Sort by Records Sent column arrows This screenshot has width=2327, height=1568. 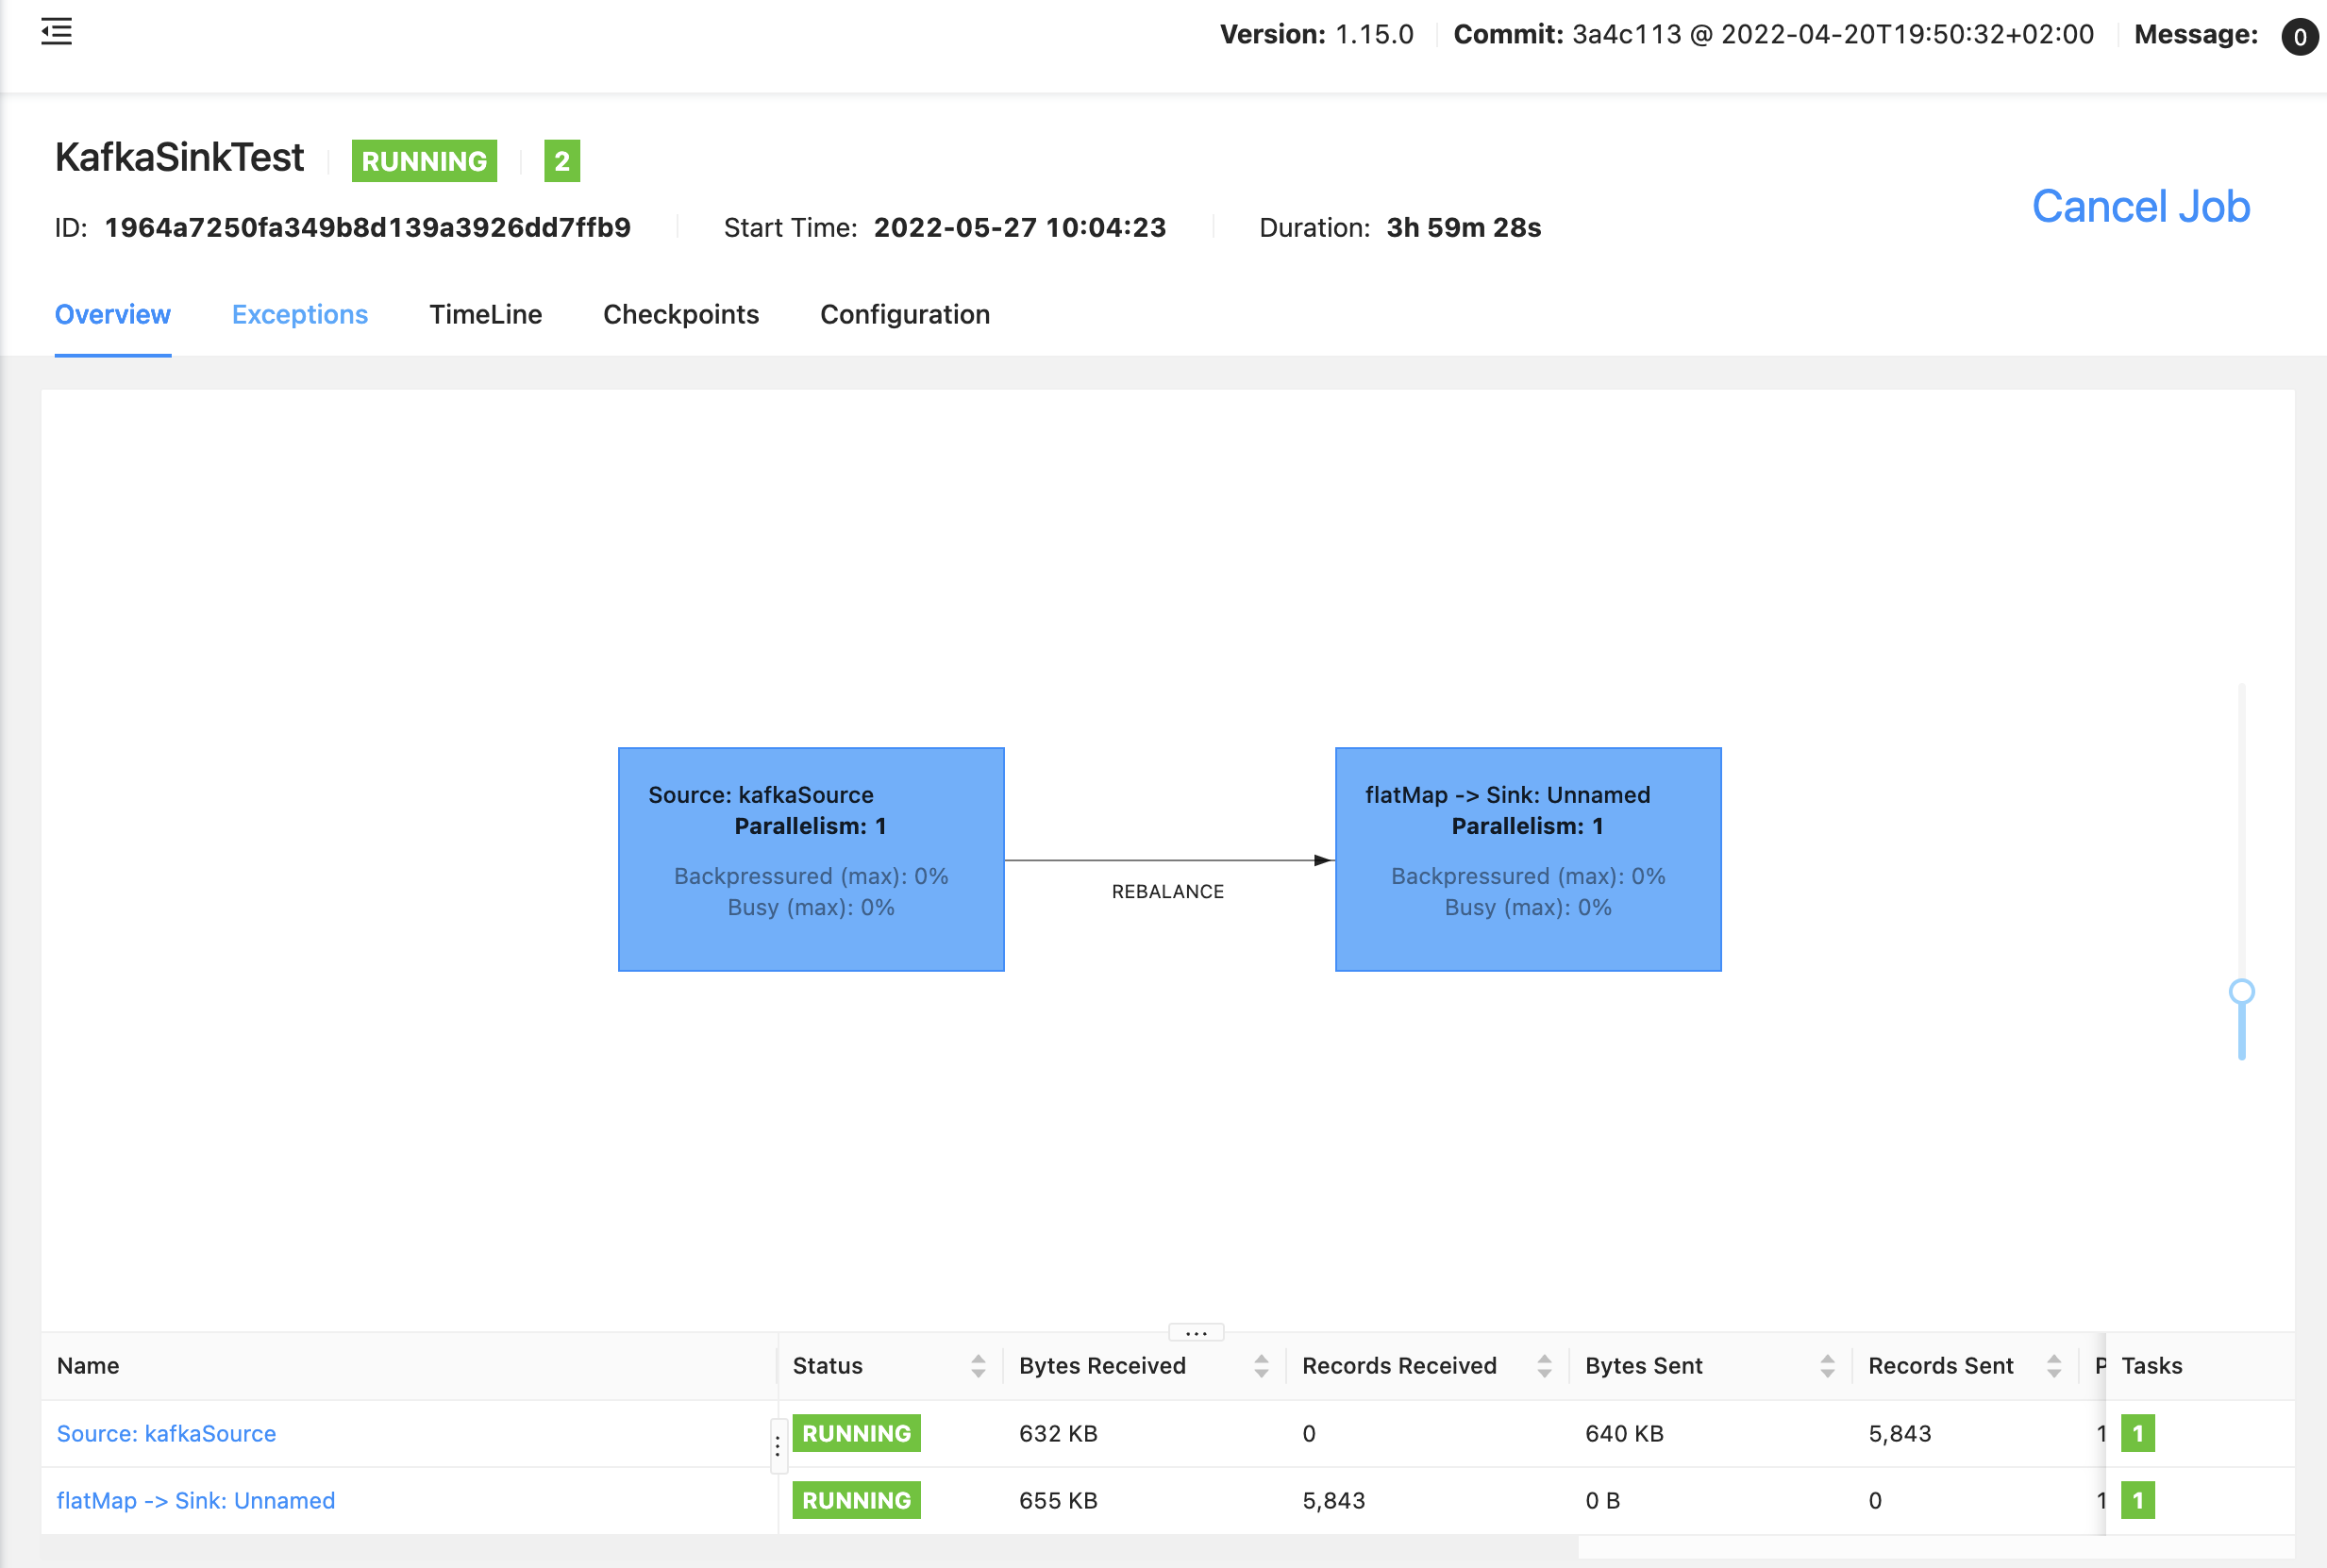pos(2053,1366)
